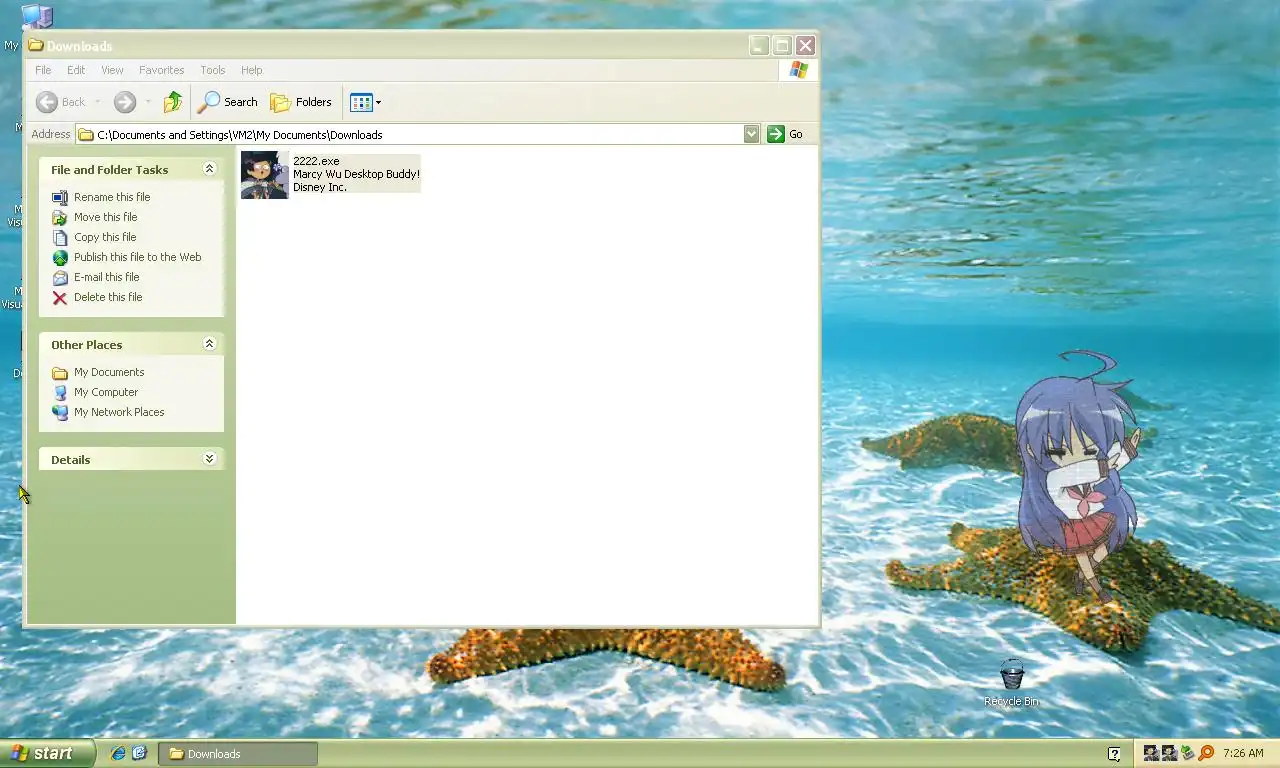This screenshot has width=1280, height=768.
Task: Maximize the Downloads window
Action: [782, 45]
